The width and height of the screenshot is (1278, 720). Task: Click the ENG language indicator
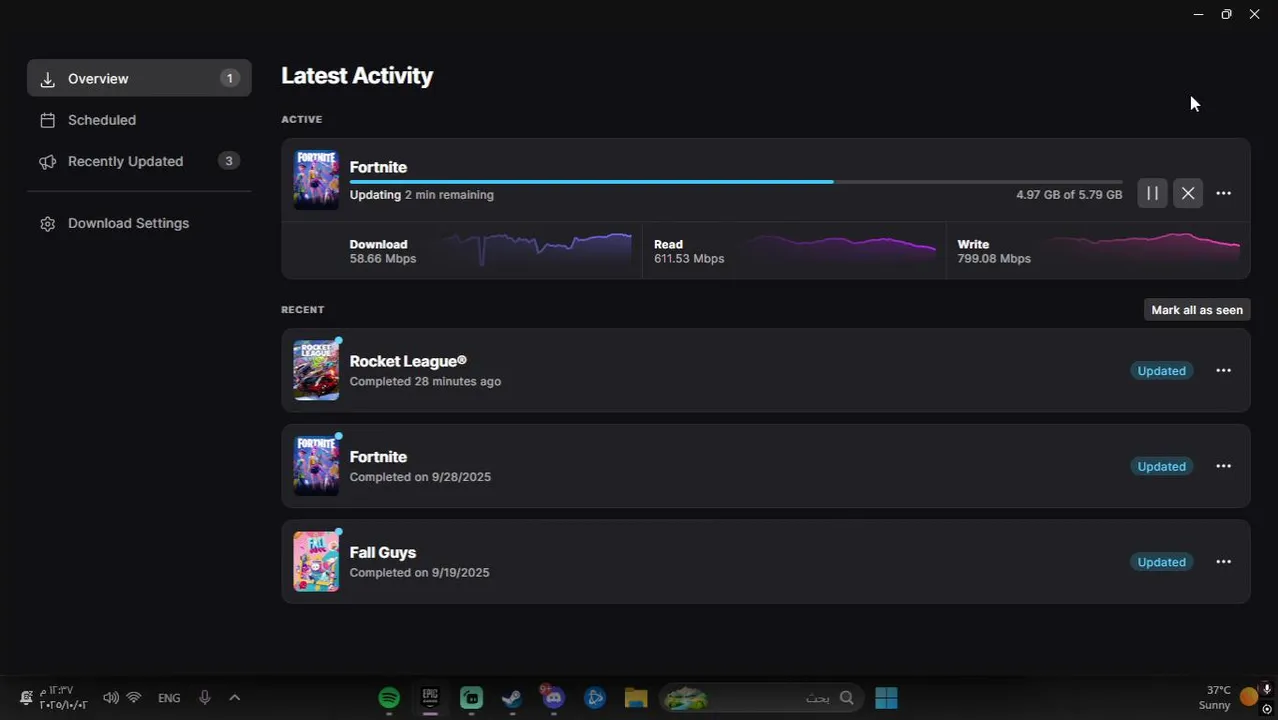tap(169, 698)
